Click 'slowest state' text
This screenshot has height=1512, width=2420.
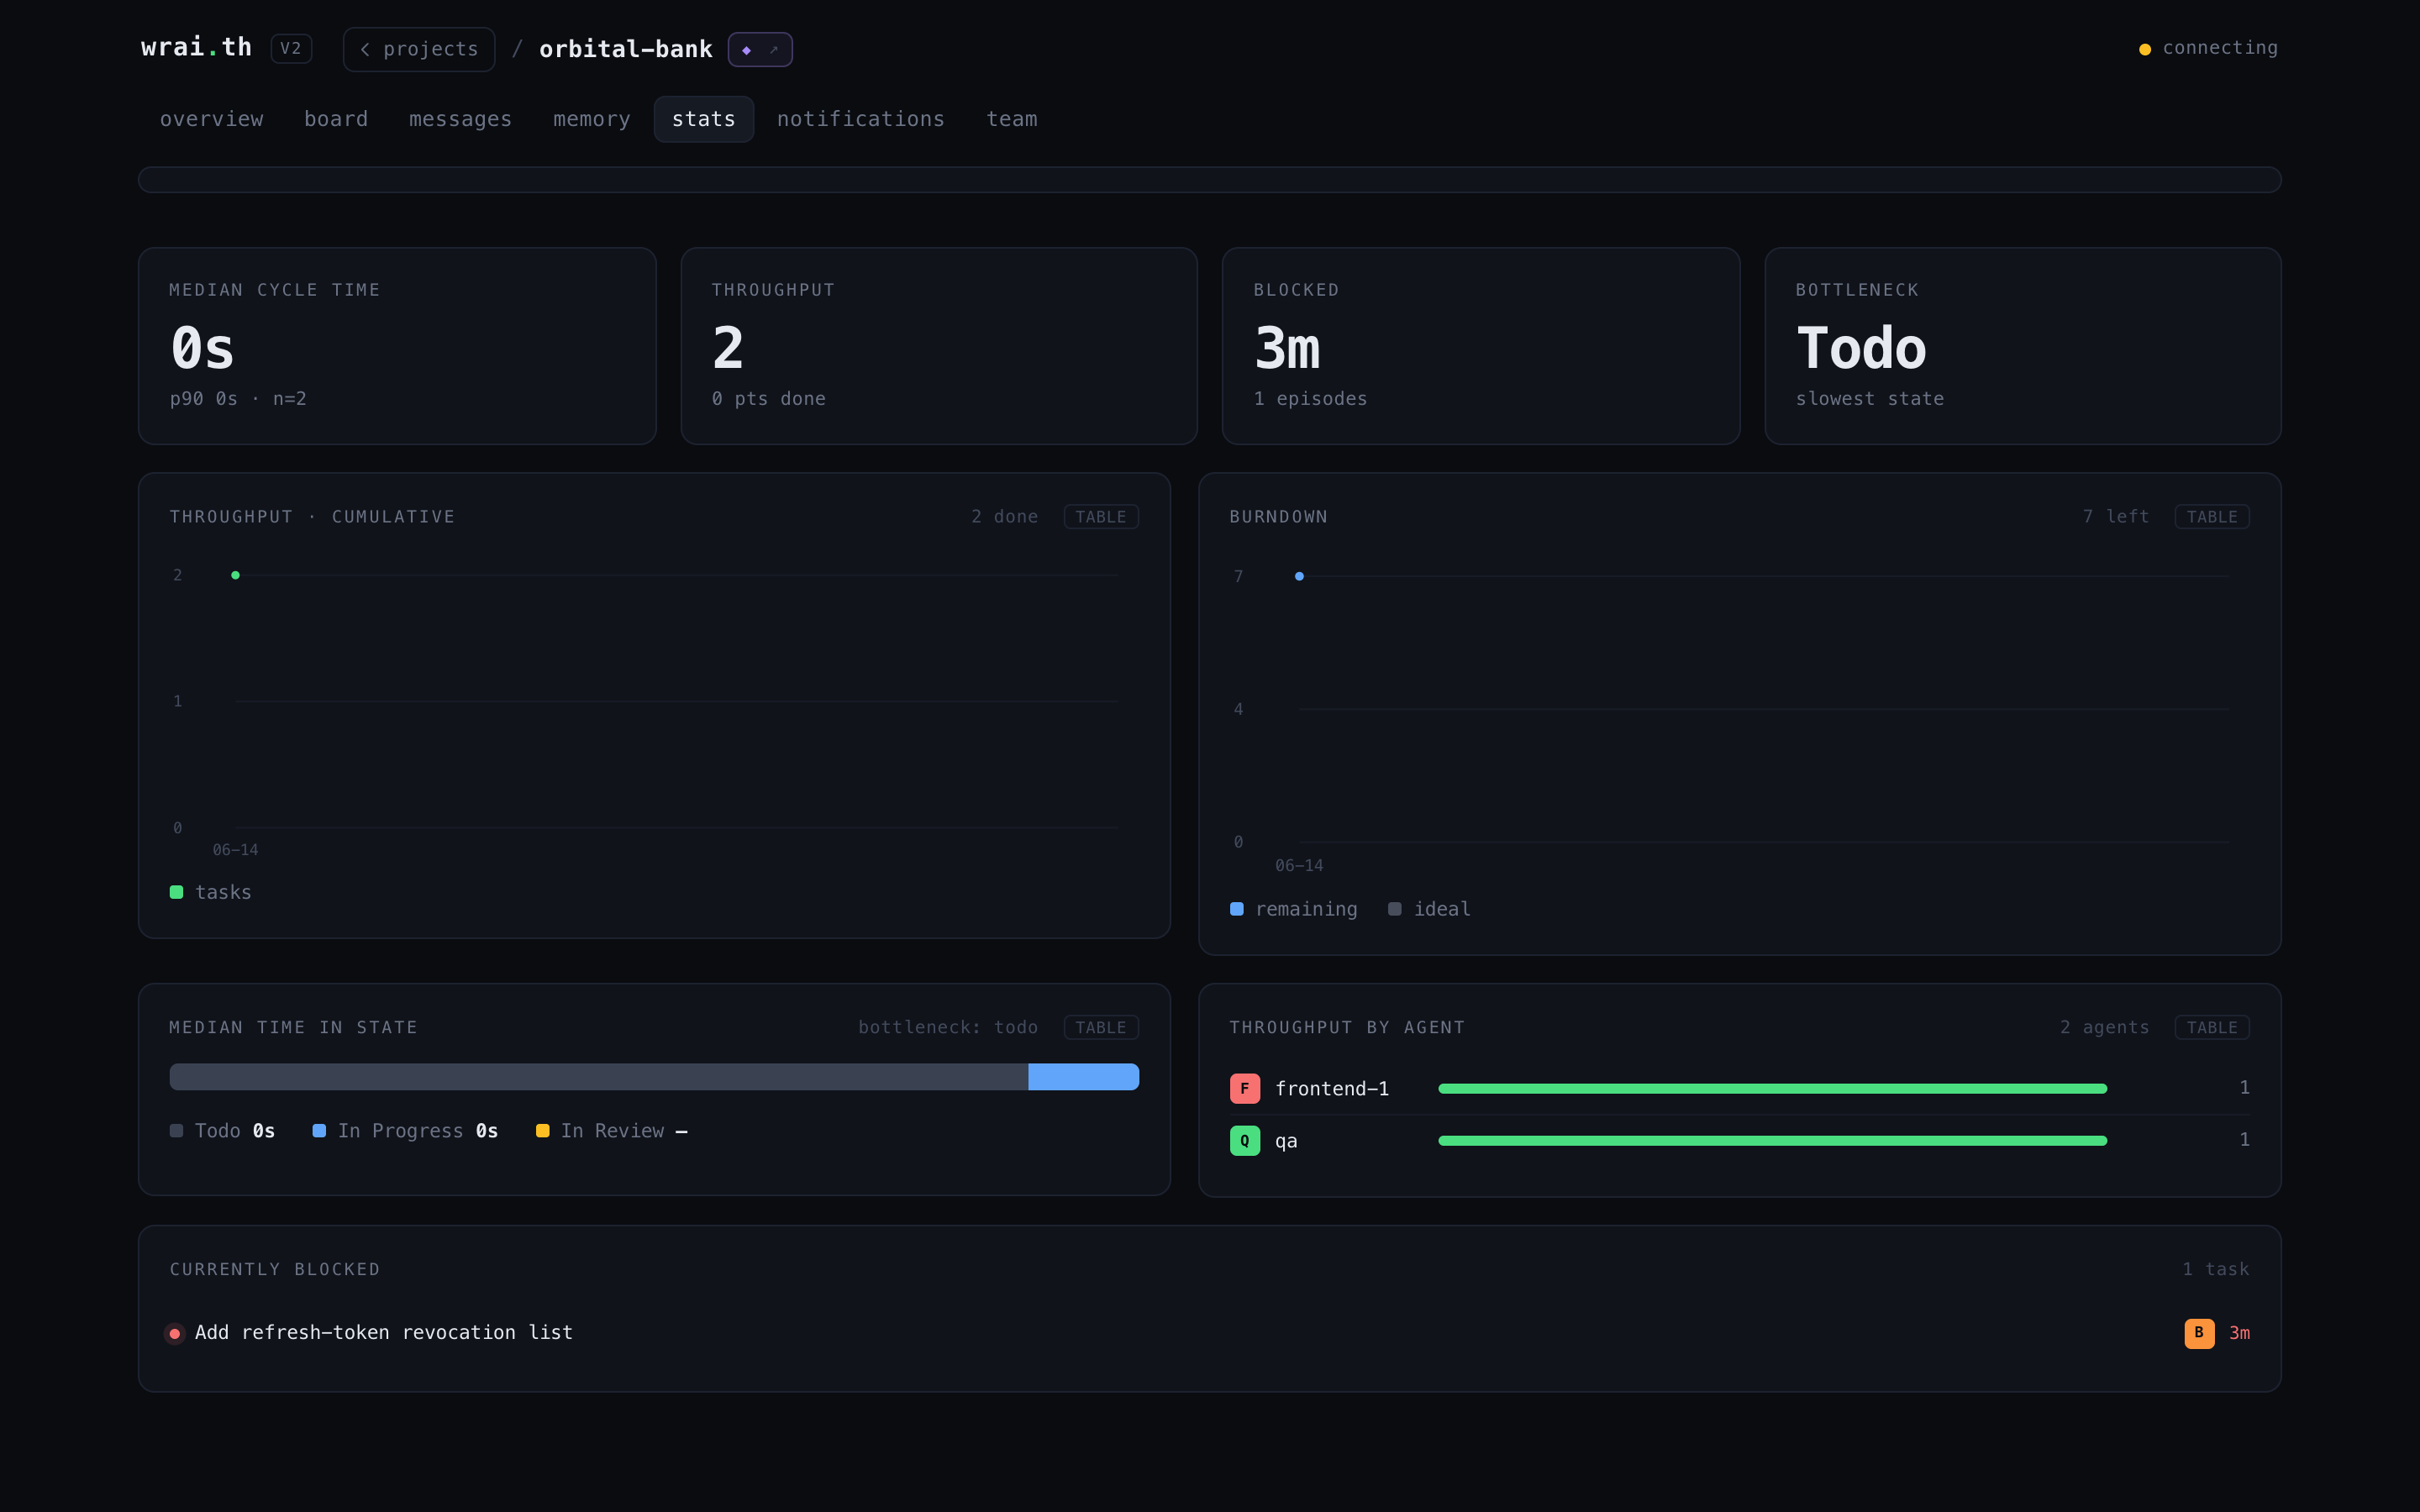[1869, 398]
